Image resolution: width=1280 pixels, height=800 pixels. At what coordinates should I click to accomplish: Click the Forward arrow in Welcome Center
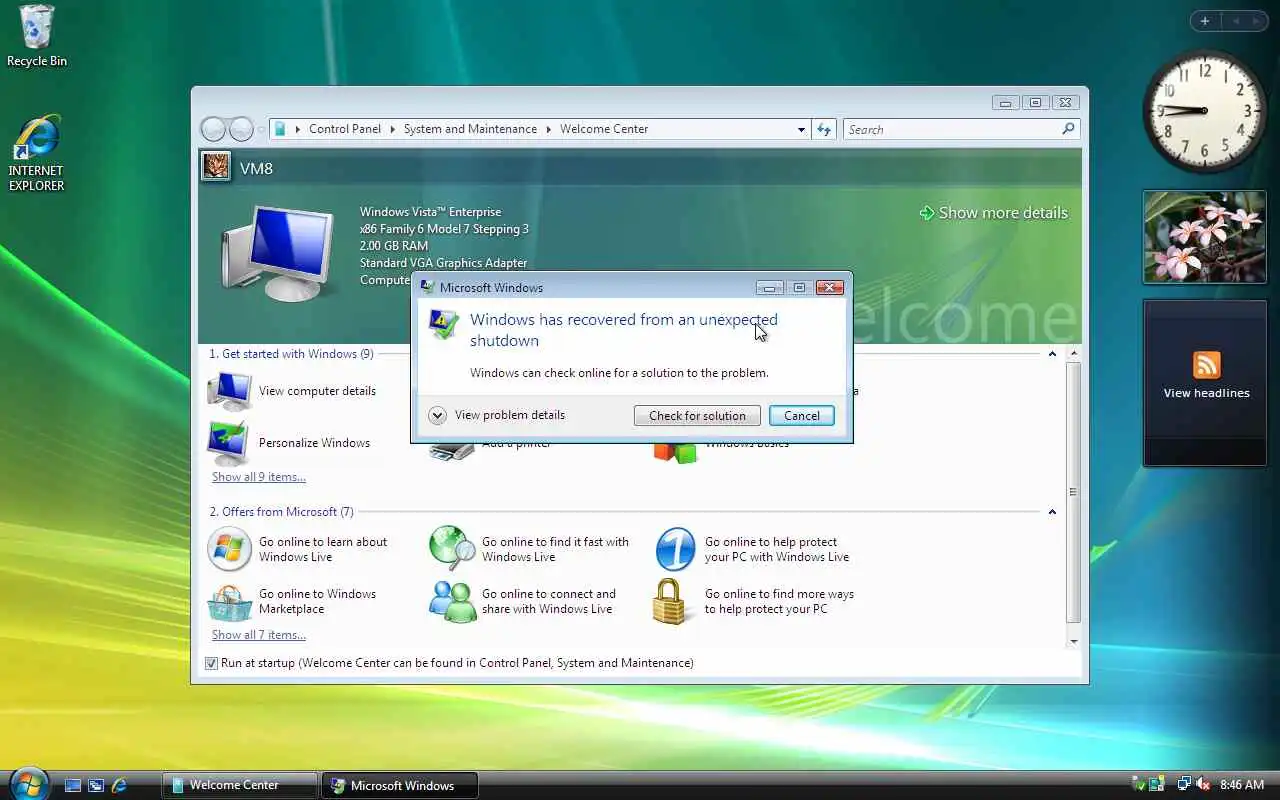coord(241,129)
